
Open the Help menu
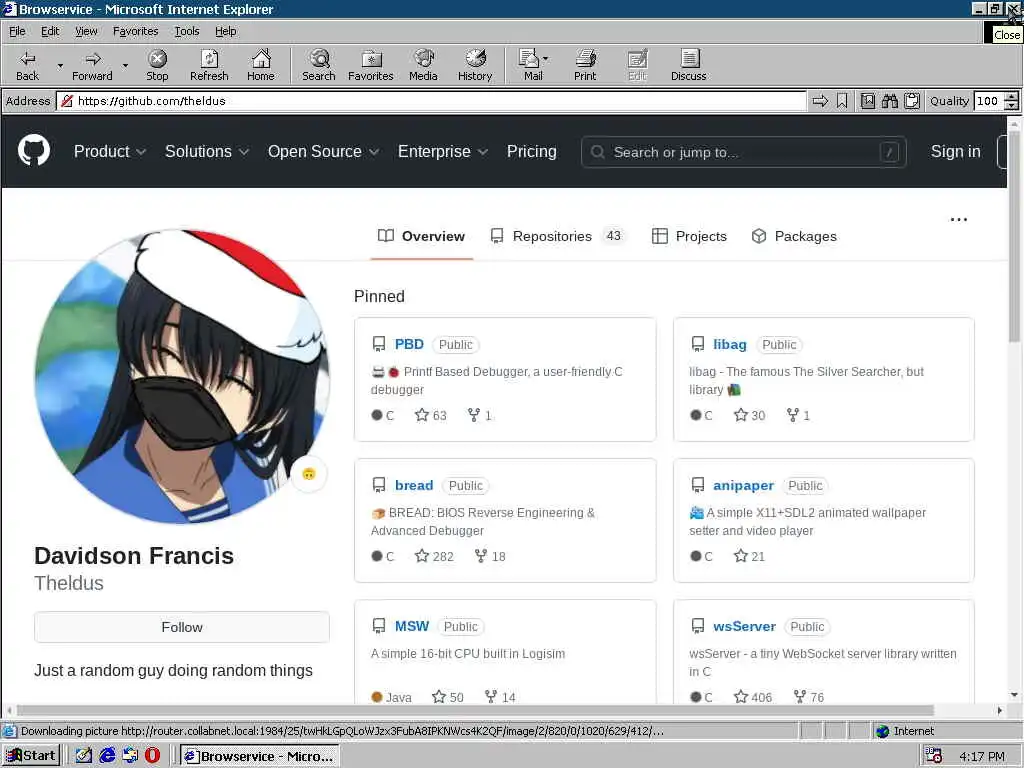pos(225,31)
